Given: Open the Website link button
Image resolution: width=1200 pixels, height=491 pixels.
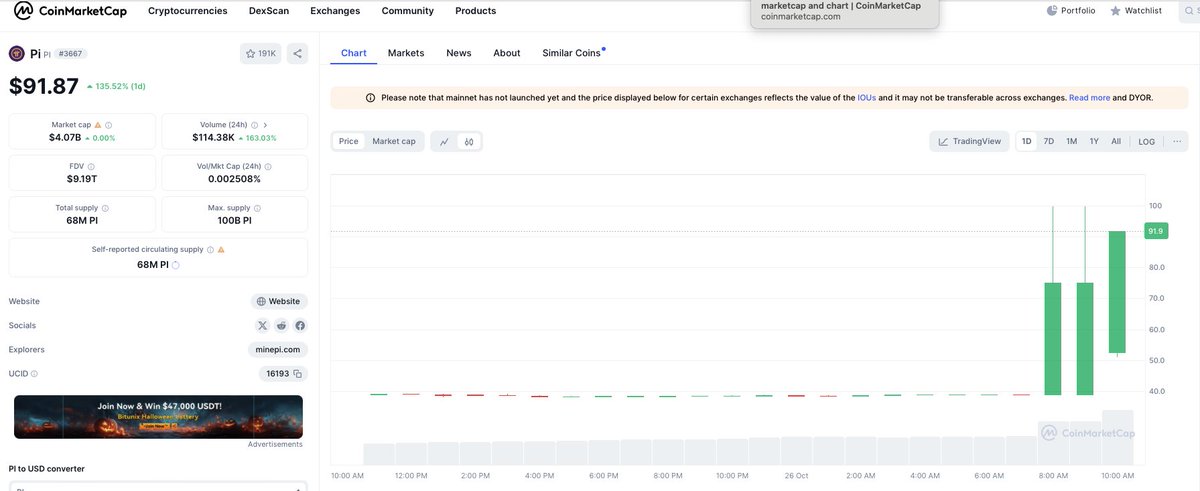Looking at the screenshot, I should [279, 301].
